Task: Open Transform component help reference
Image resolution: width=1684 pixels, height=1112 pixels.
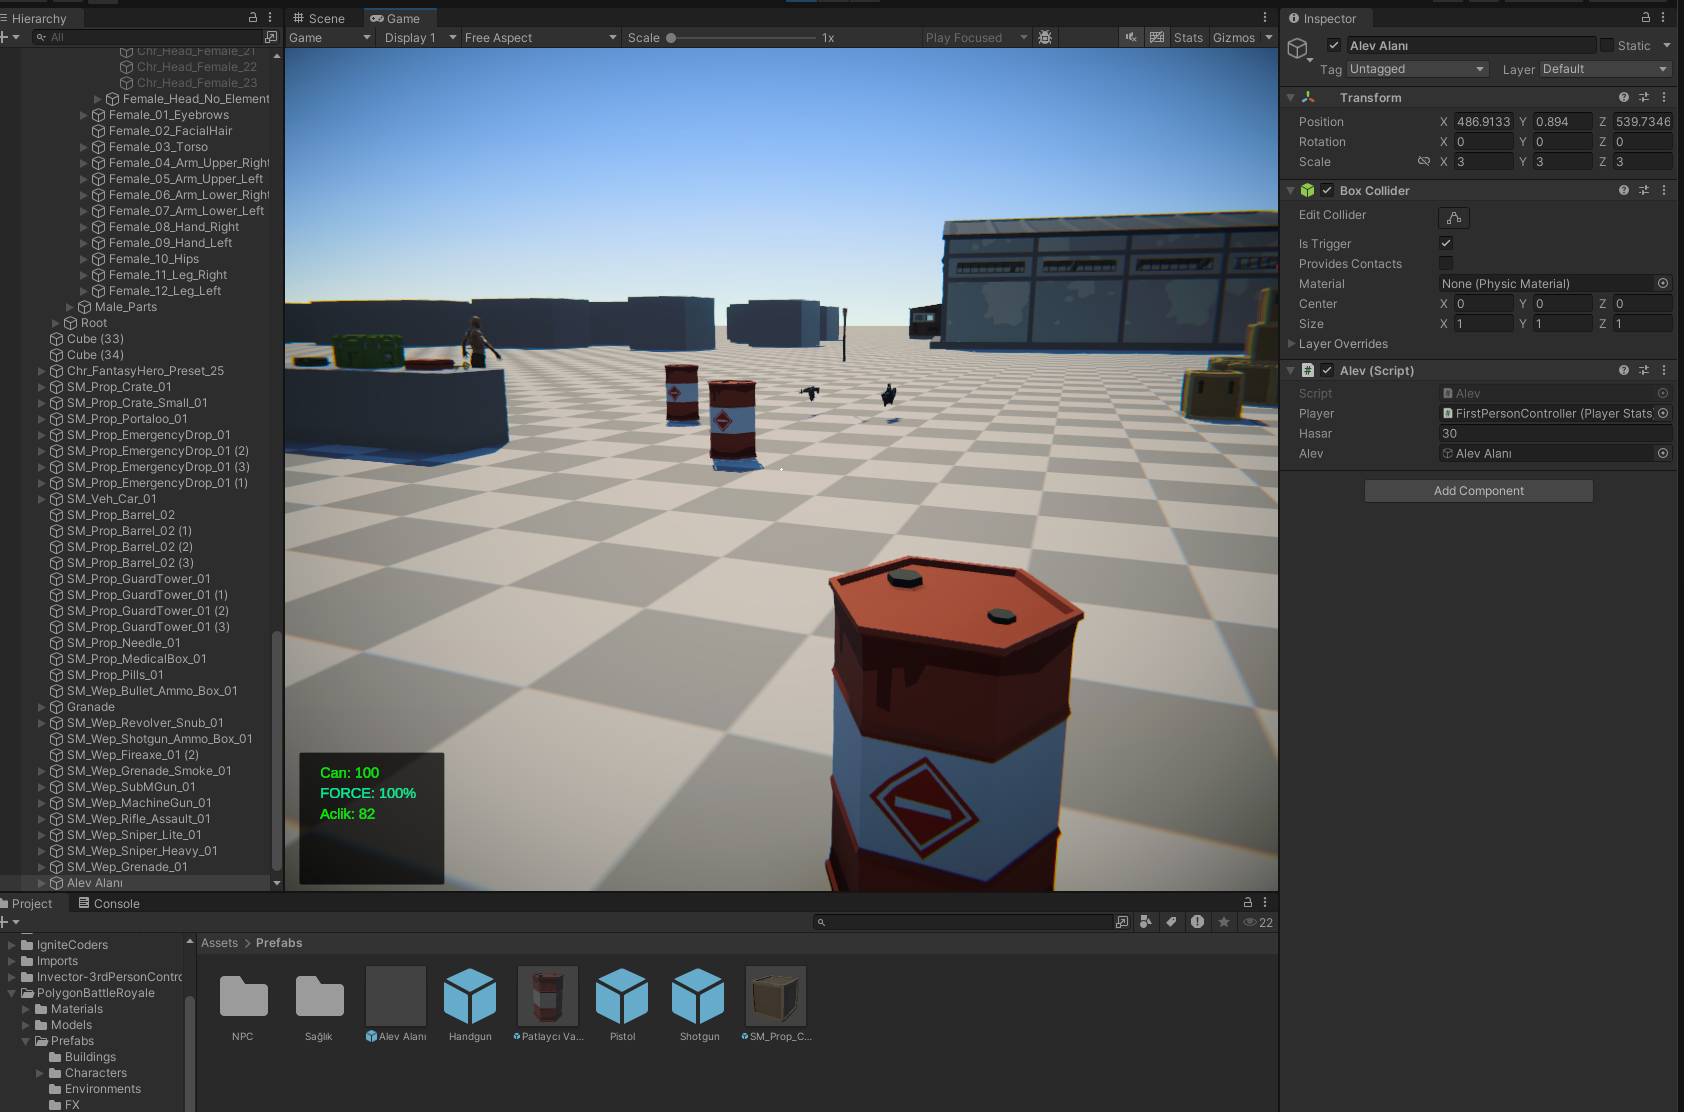Action: tap(1623, 98)
